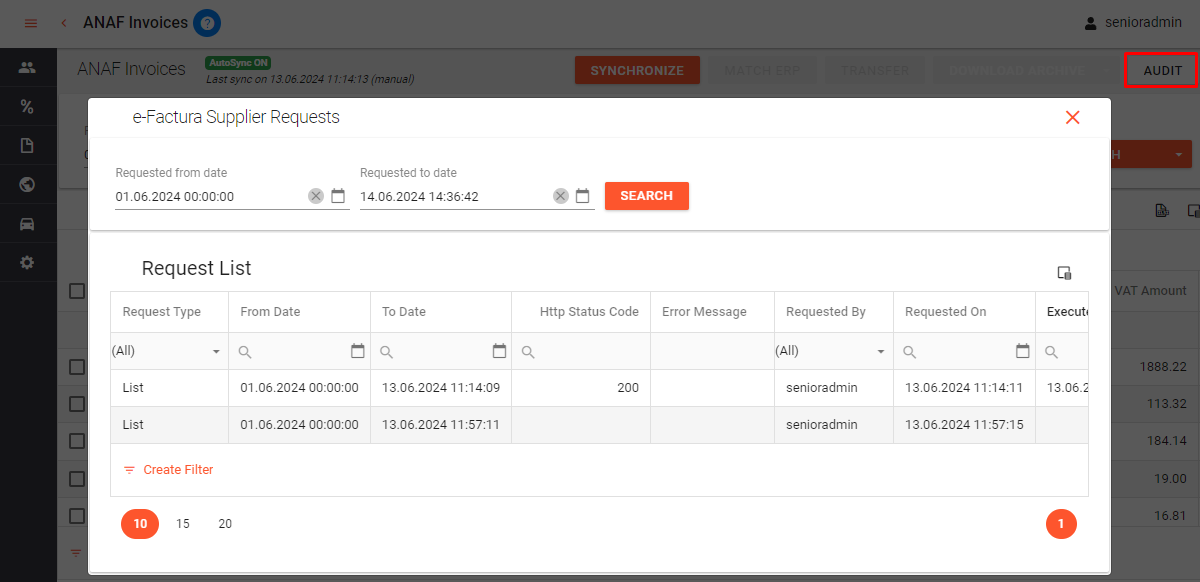Image resolution: width=1200 pixels, height=582 pixels.
Task: Click the AutoSync ON badge
Action: [x=238, y=63]
